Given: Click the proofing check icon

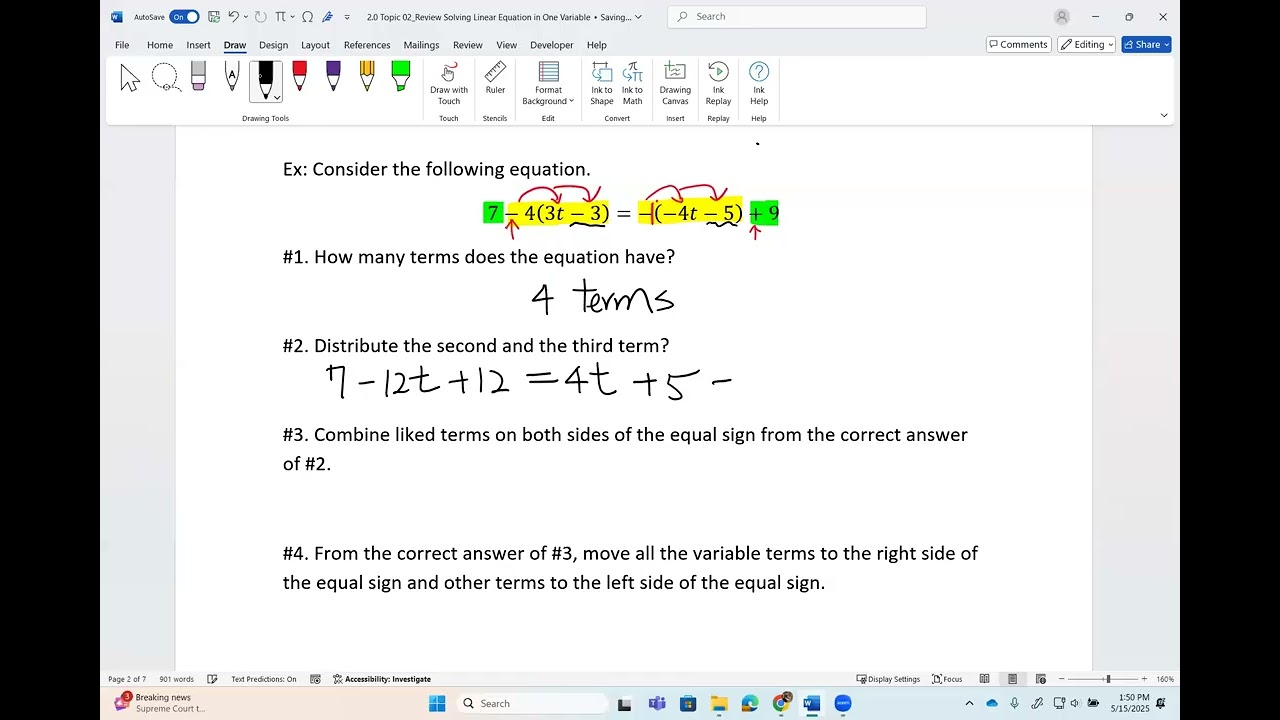Looking at the screenshot, I should (x=214, y=679).
